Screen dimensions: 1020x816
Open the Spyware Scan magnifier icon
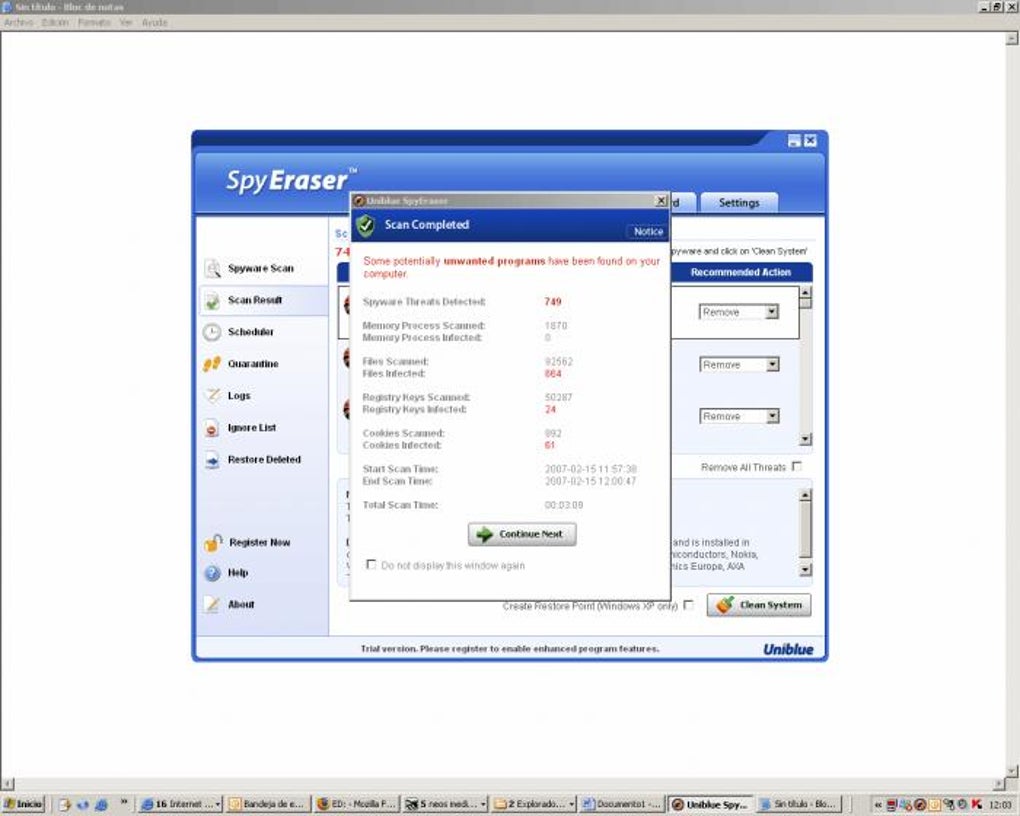212,268
